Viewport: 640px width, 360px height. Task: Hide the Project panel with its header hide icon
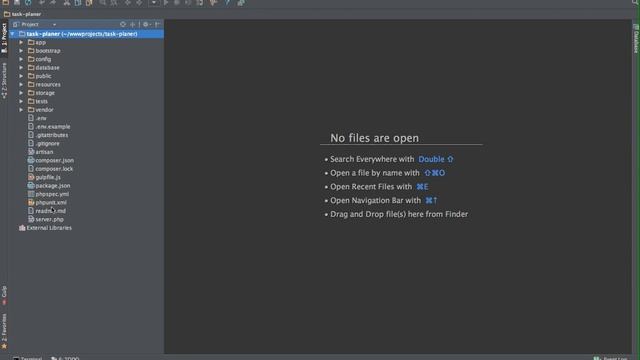pyautogui.click(x=157, y=24)
